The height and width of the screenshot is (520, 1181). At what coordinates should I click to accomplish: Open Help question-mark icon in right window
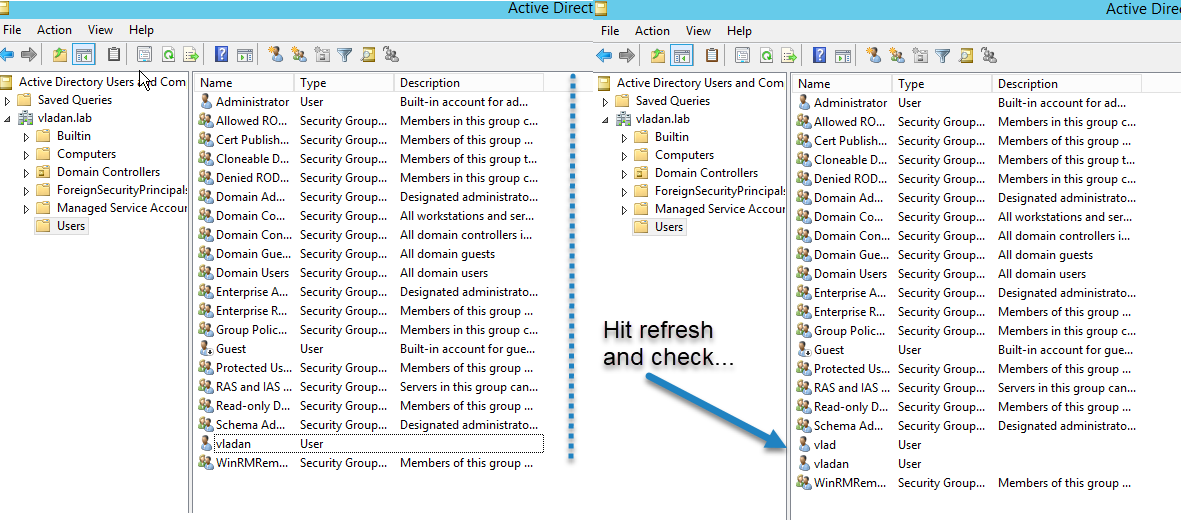coord(819,55)
